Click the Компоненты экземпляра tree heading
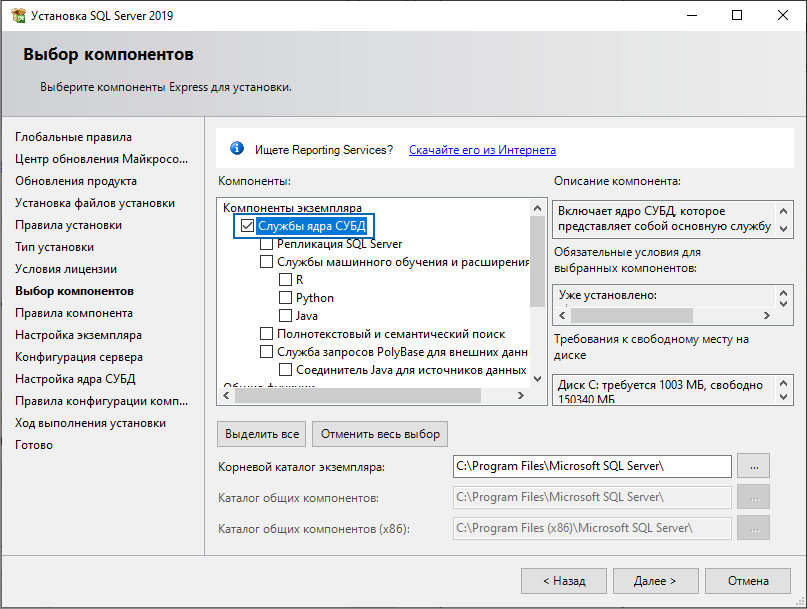Screen dimensions: 807x609 click(292, 207)
